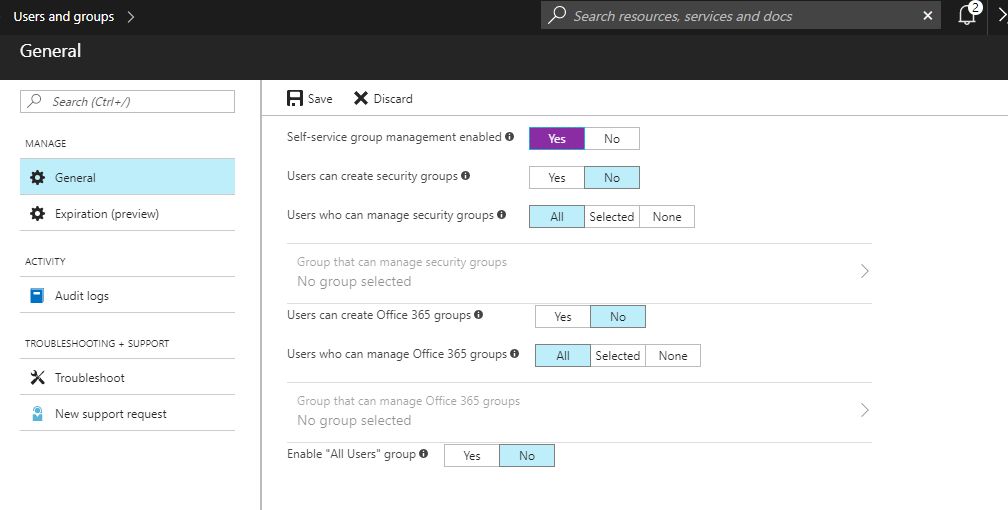
Task: Select Selected for managing Office 365 groups
Action: tap(618, 356)
